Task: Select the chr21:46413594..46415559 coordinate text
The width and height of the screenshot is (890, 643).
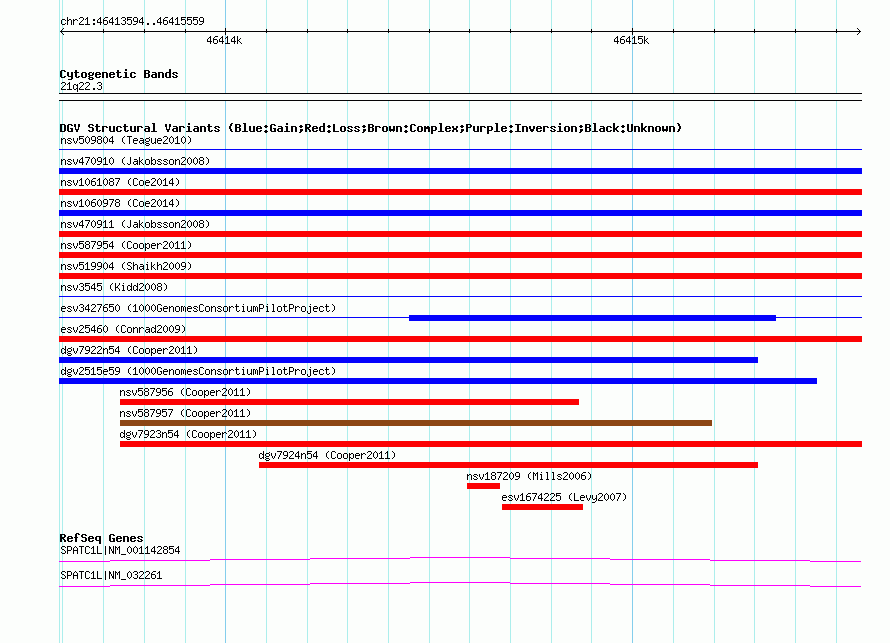Action: (132, 21)
